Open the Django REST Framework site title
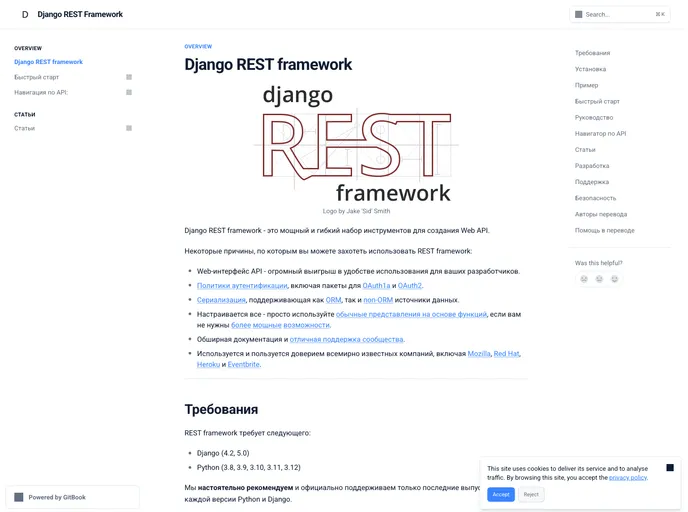The image size is (688, 512). pyautogui.click(x=80, y=14)
